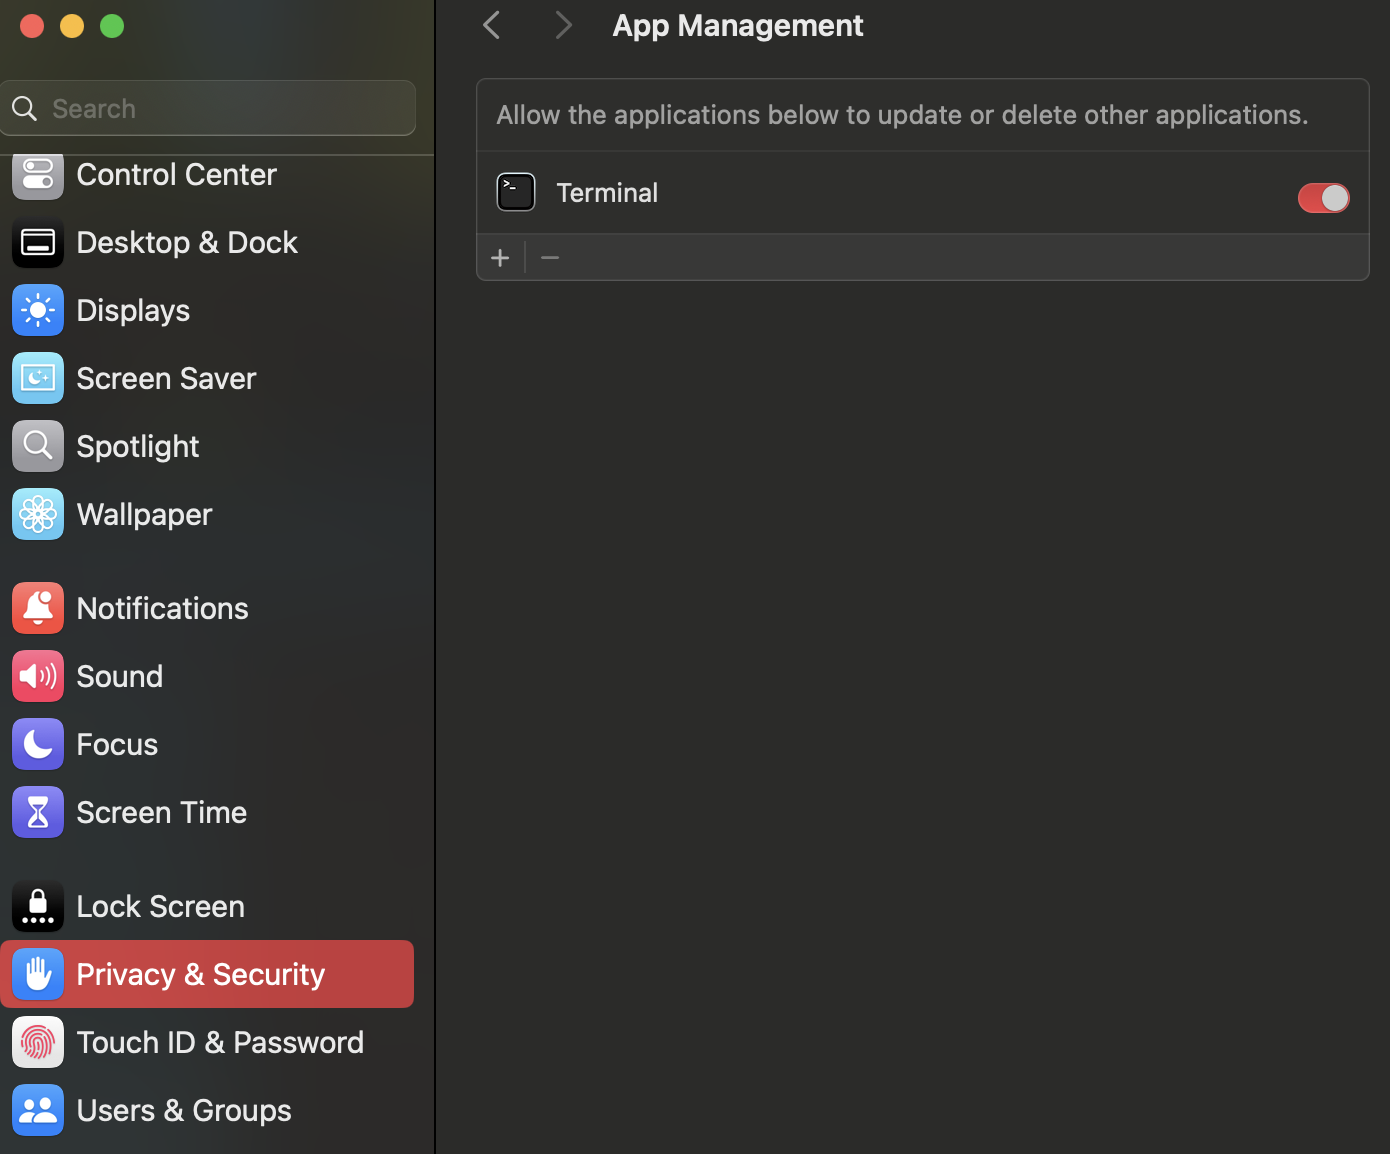Screen dimensions: 1390x1154
Task: Select the Terminal row label
Action: point(607,193)
